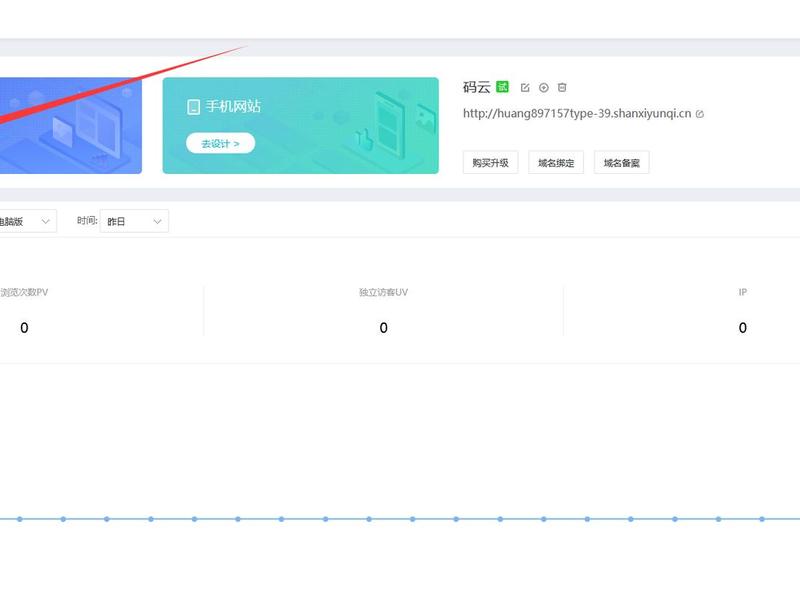The height and width of the screenshot is (600, 800).
Task: Click the 去设计 button on mobile site card
Action: [220, 143]
